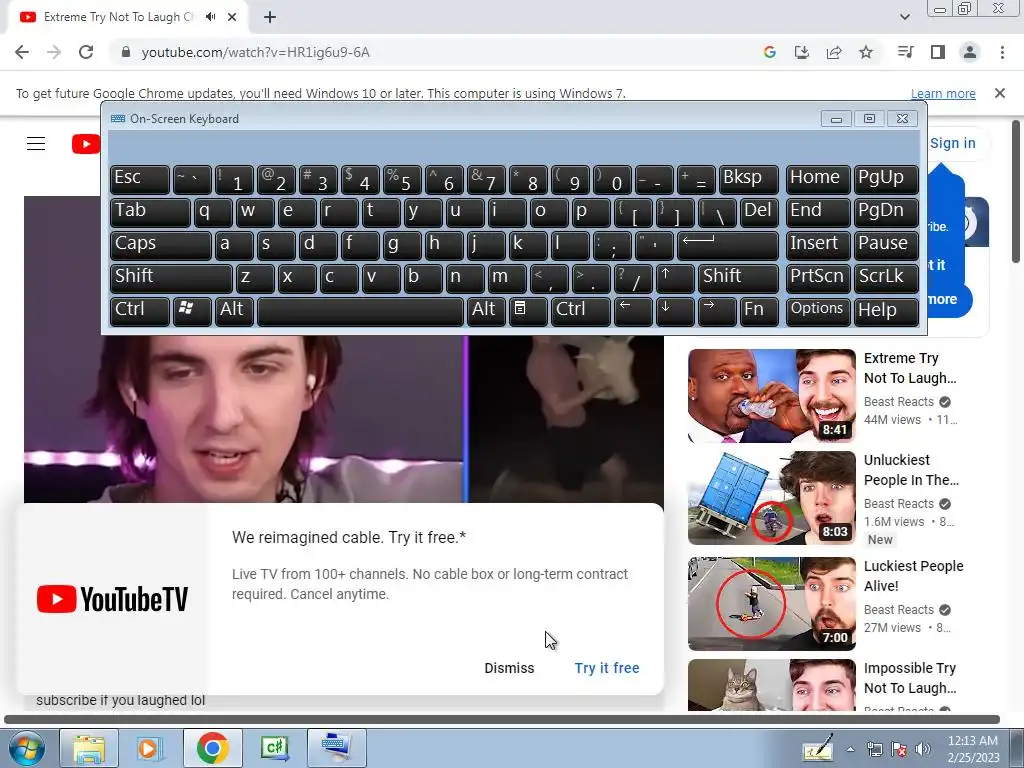The height and width of the screenshot is (768, 1024).
Task: Toggle ScrLk on the on-screen keyboard
Action: [886, 278]
